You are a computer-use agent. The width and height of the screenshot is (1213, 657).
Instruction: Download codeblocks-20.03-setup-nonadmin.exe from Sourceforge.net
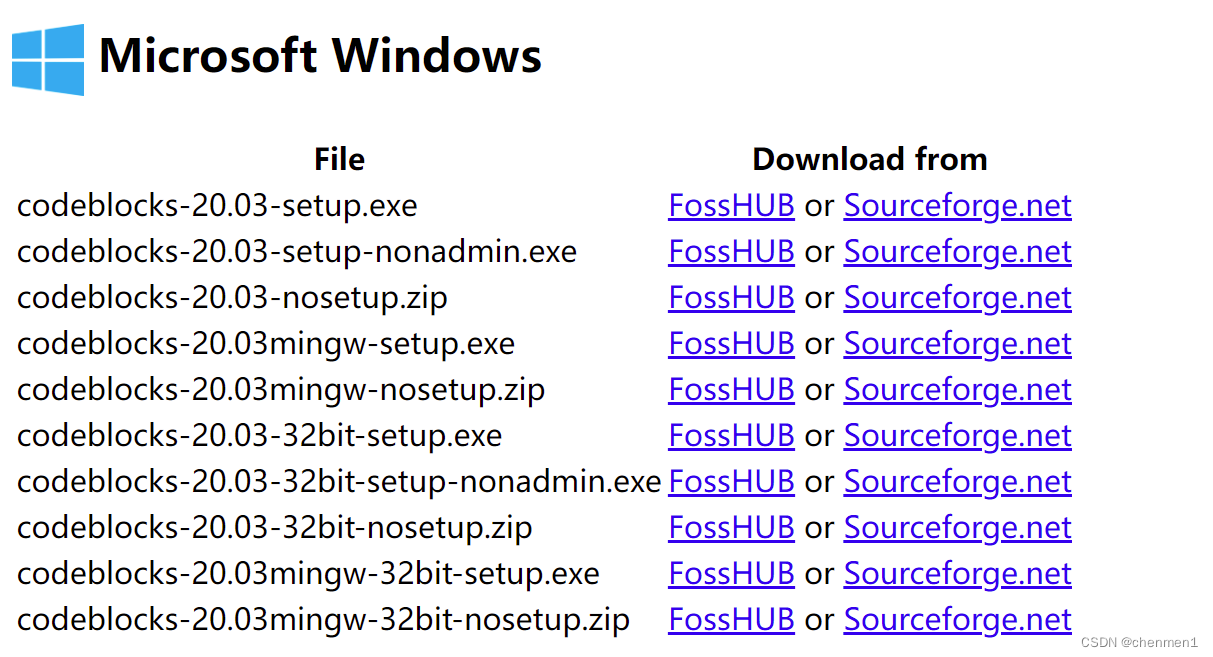pyautogui.click(x=957, y=251)
